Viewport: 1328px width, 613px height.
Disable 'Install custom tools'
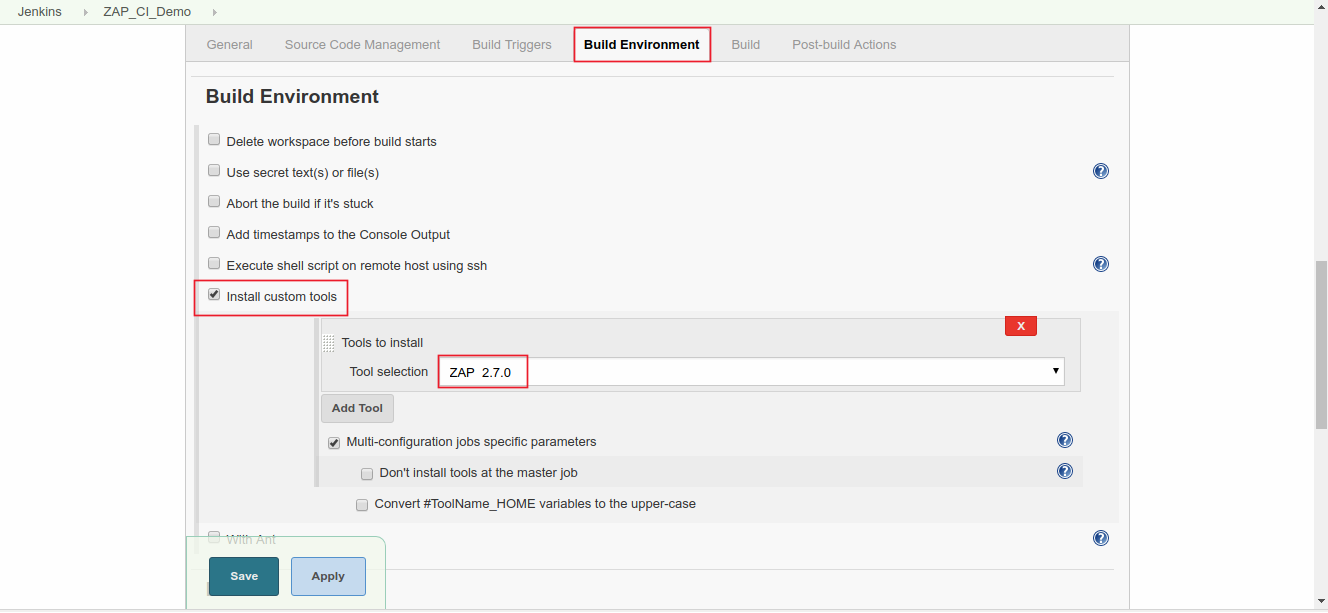pyautogui.click(x=214, y=293)
